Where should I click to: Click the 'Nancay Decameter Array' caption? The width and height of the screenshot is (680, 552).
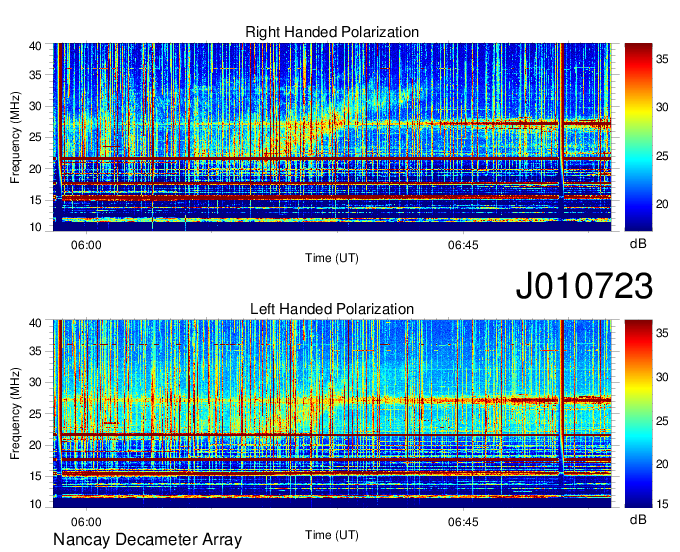pos(147,540)
